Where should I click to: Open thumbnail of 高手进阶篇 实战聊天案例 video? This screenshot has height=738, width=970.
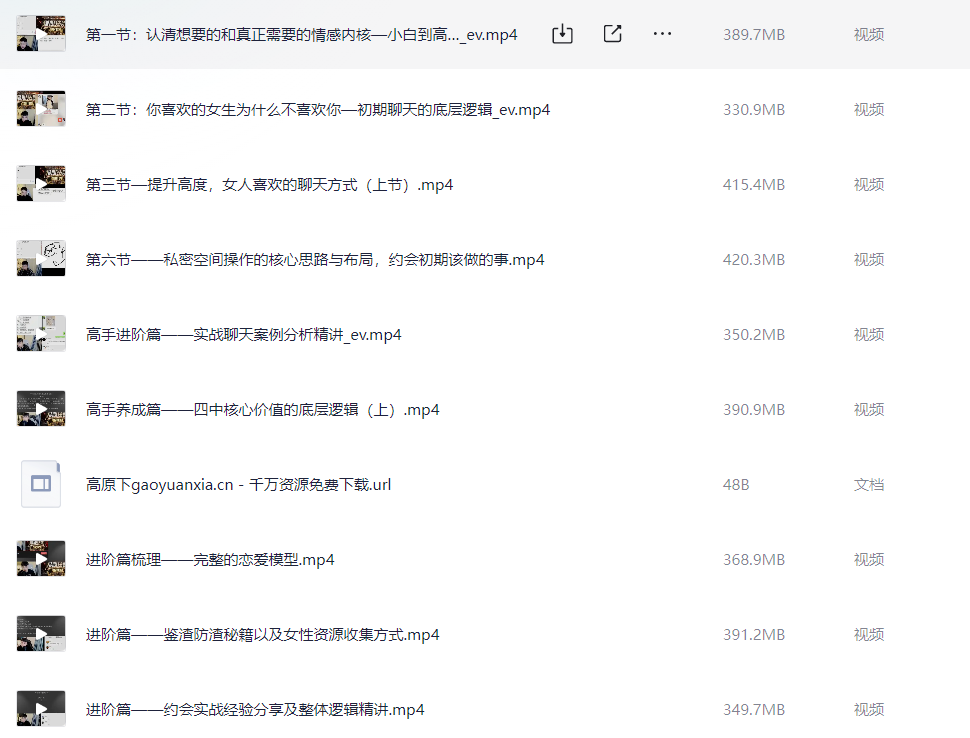point(41,334)
